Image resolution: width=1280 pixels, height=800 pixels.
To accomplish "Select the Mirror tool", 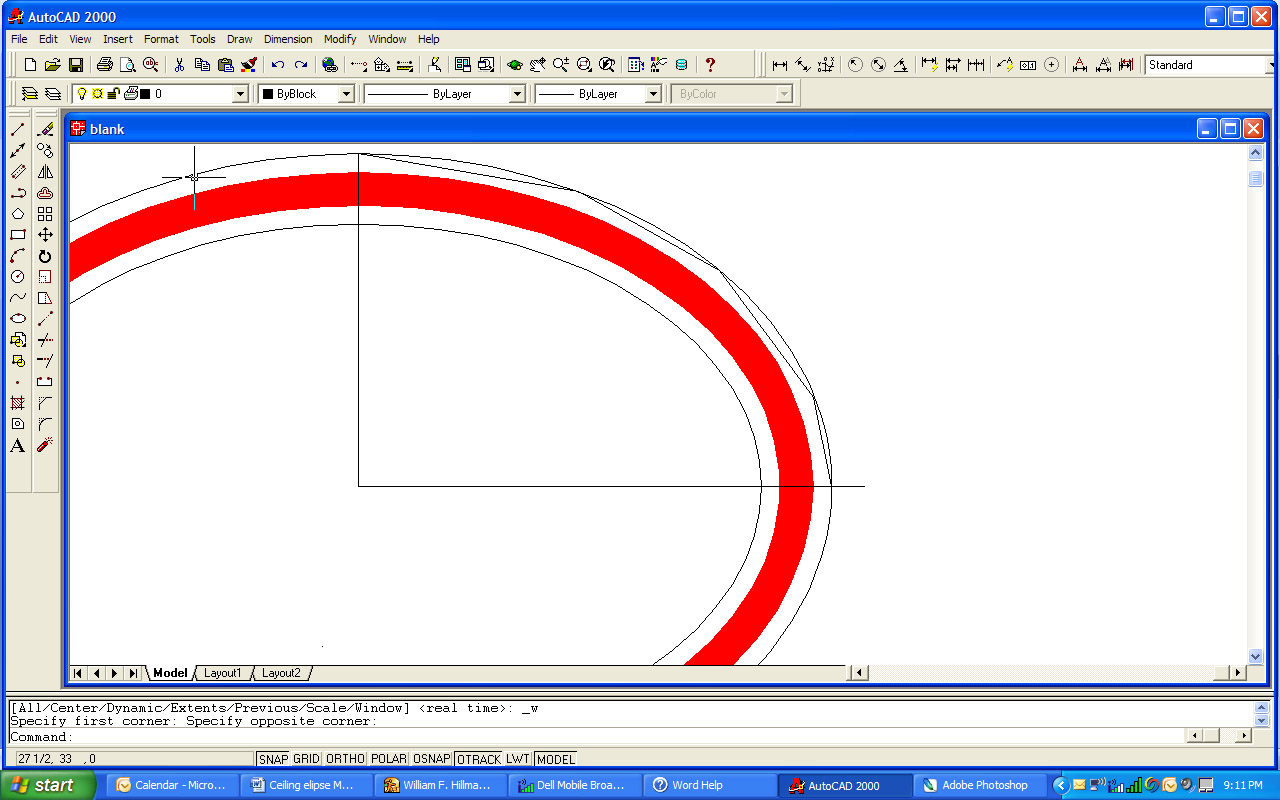I will [x=45, y=172].
